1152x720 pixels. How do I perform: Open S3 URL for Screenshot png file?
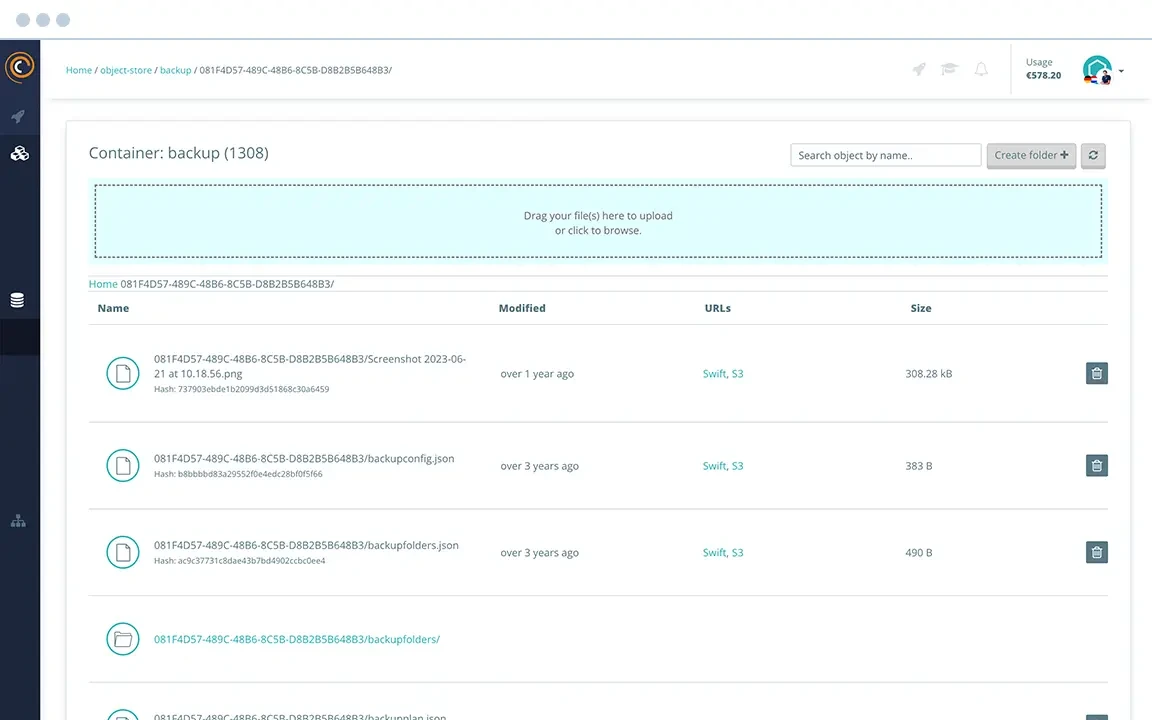(738, 374)
